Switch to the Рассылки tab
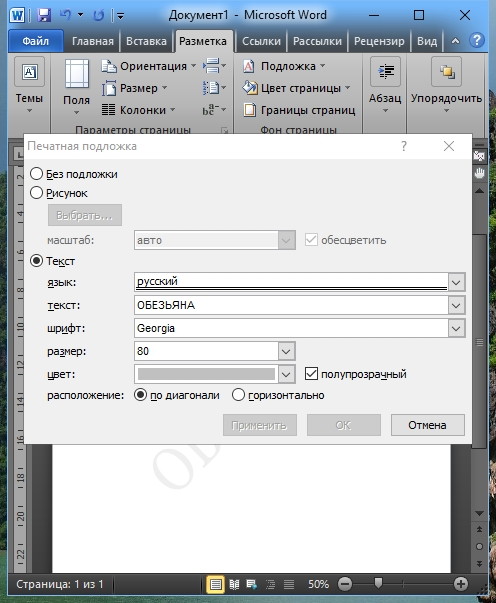Viewport: 496px width, 603px height. tap(317, 41)
